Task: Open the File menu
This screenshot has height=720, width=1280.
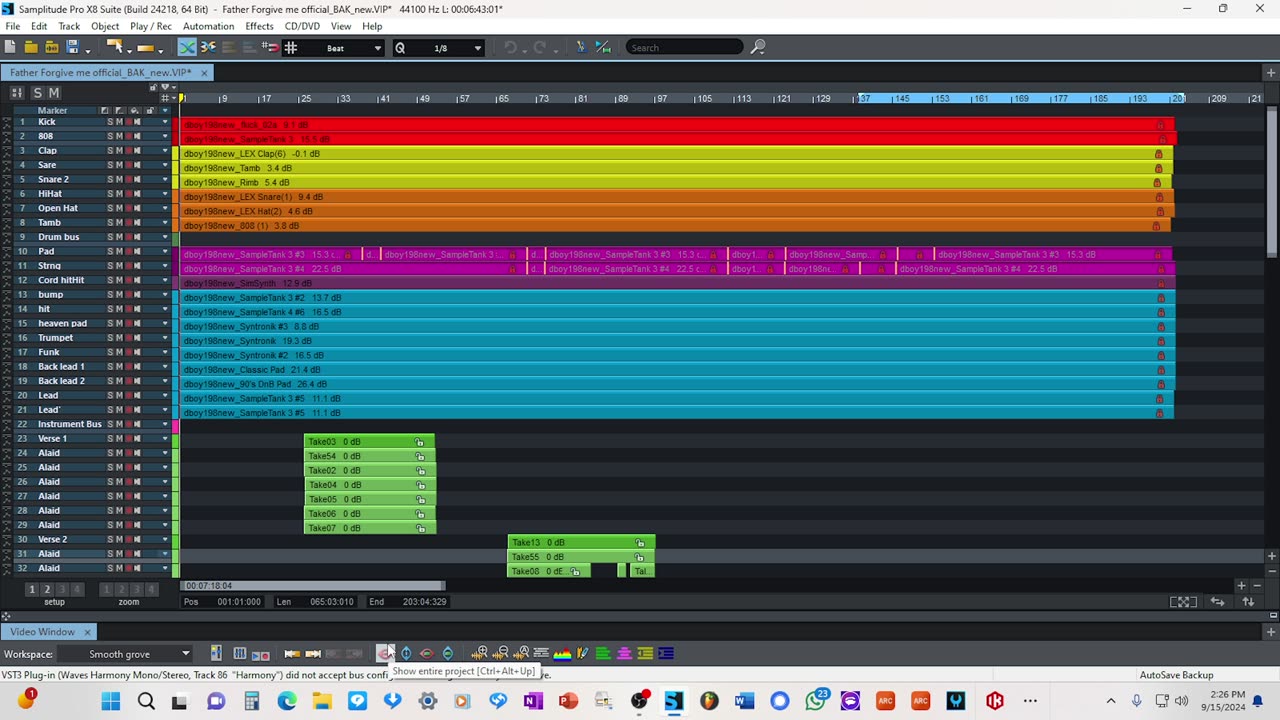Action: 12,26
